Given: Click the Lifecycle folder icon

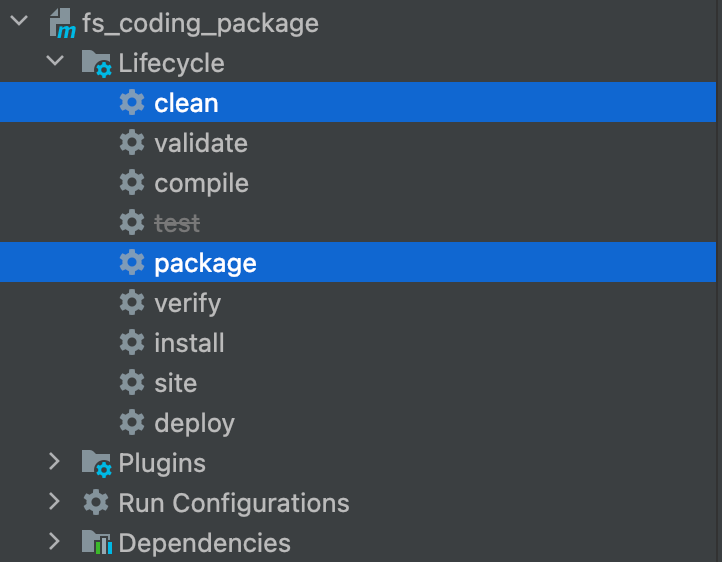Looking at the screenshot, I should pyautogui.click(x=96, y=64).
